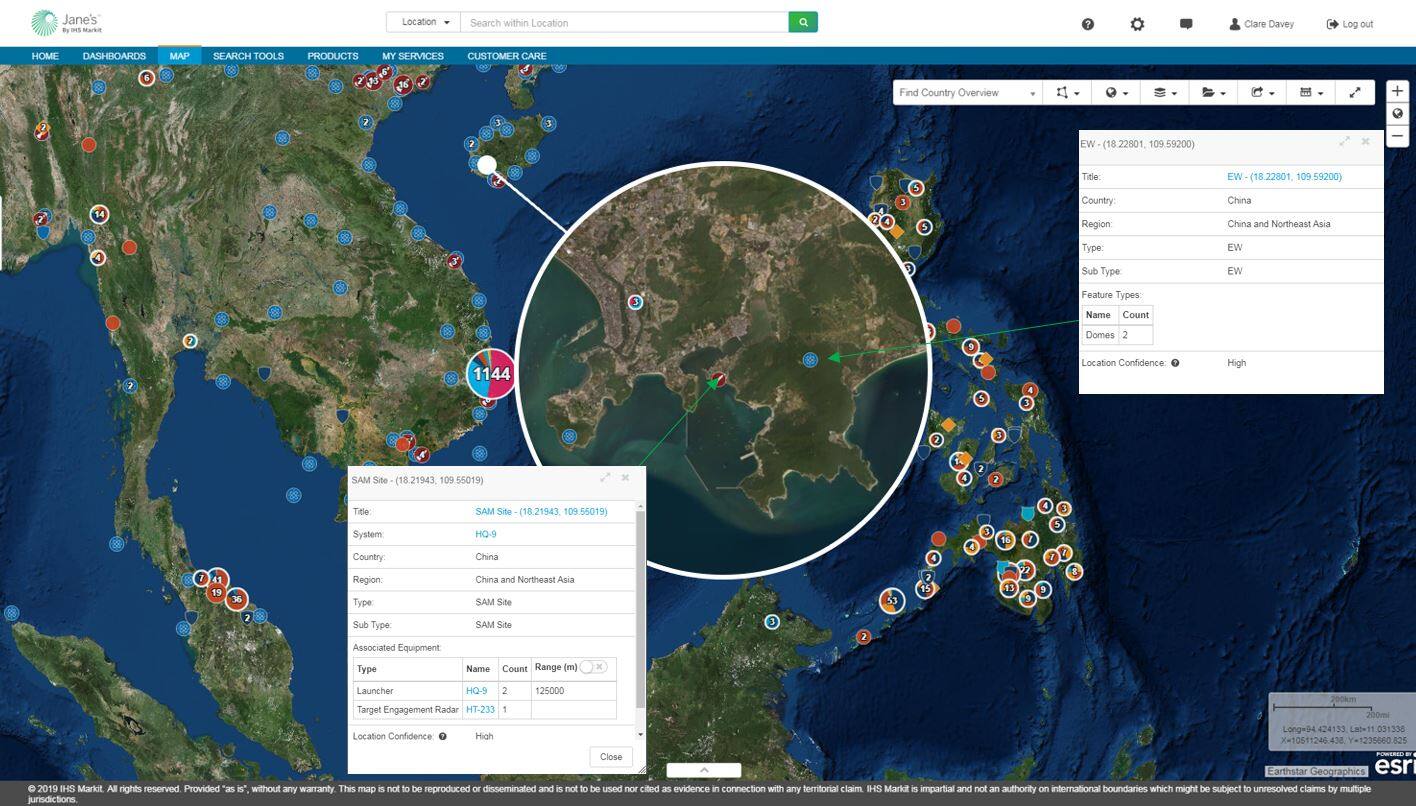
Task: Open the draw polygon tool dropdown
Action: 1067,93
